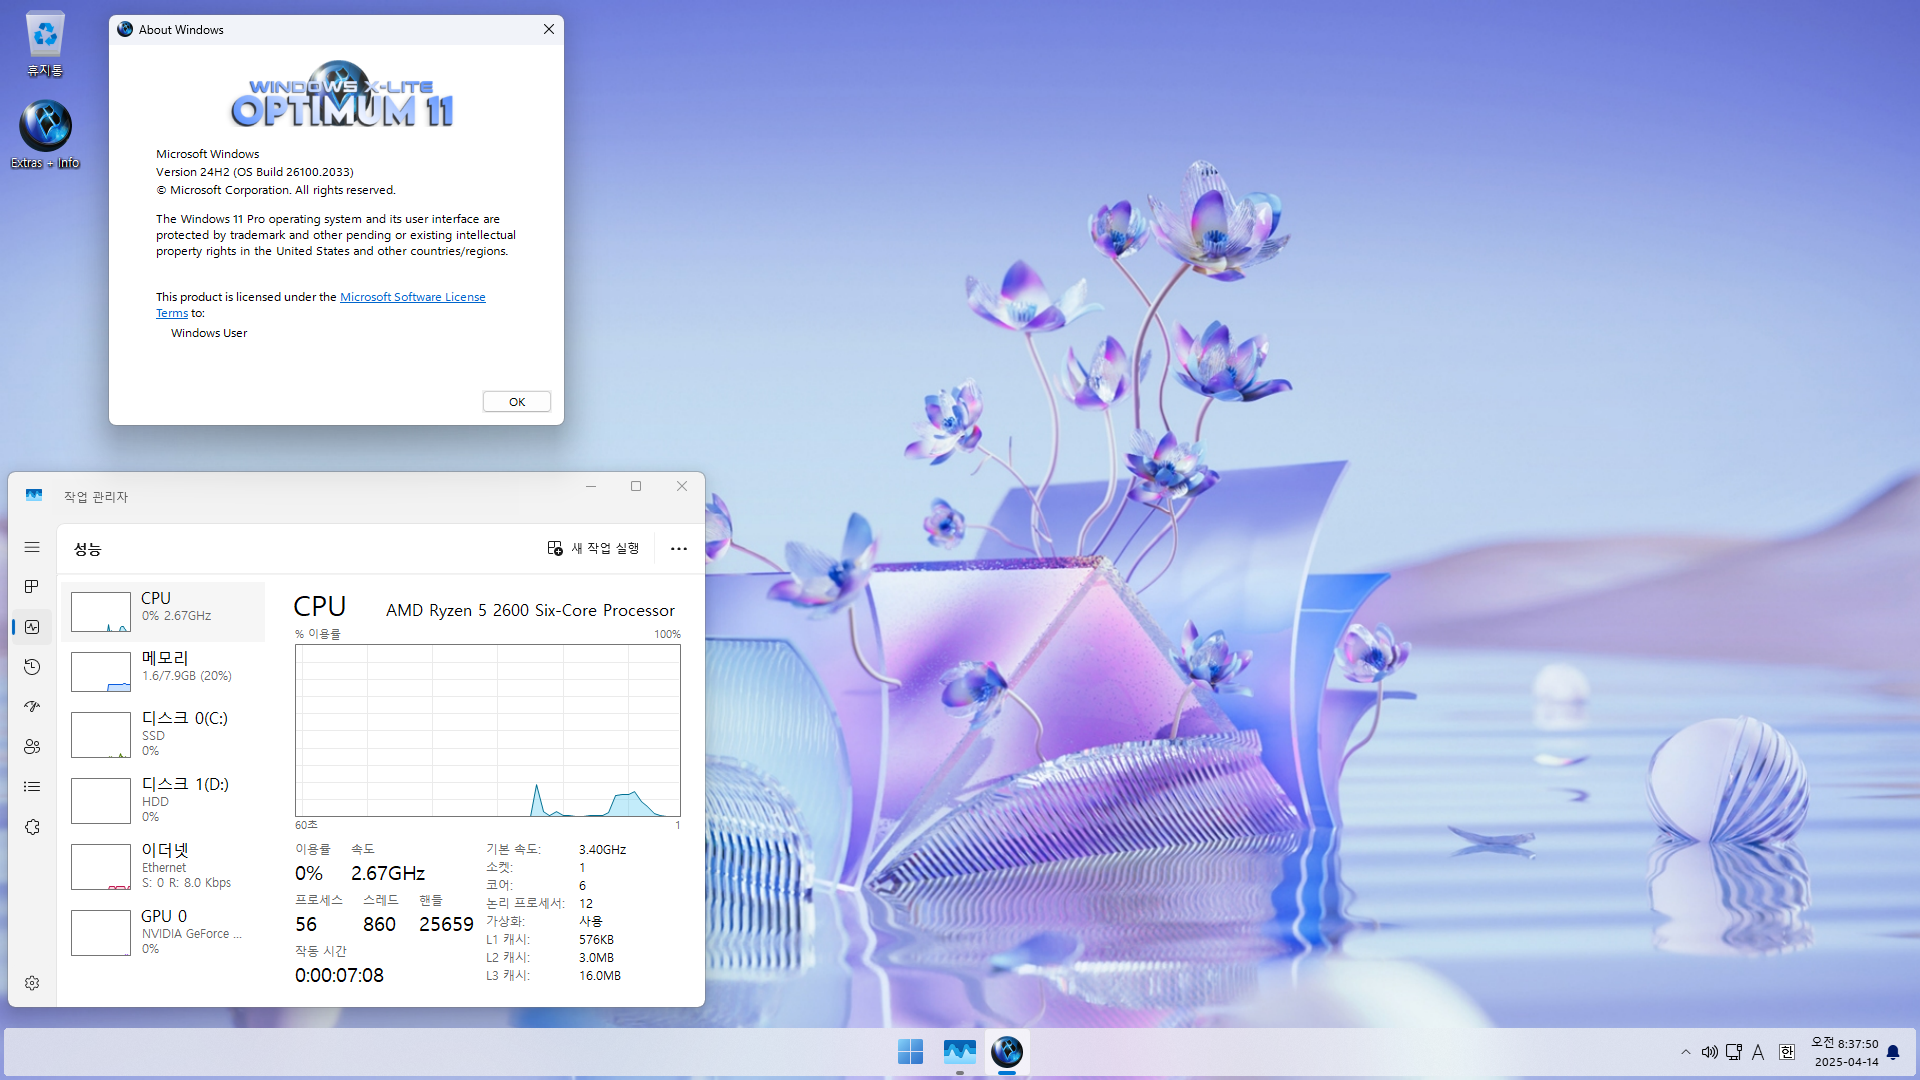Viewport: 1920px width, 1080px height.
Task: Open the Services page icon
Action: (x=32, y=827)
